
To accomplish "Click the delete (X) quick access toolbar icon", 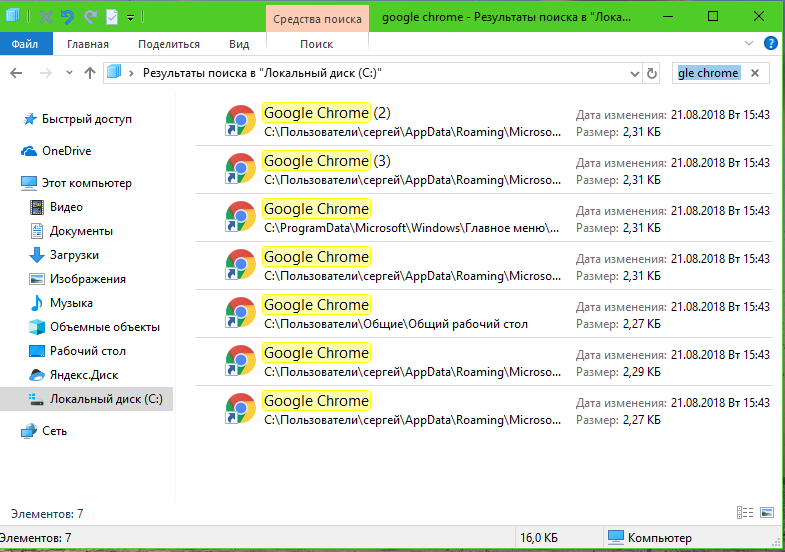I will pos(46,17).
